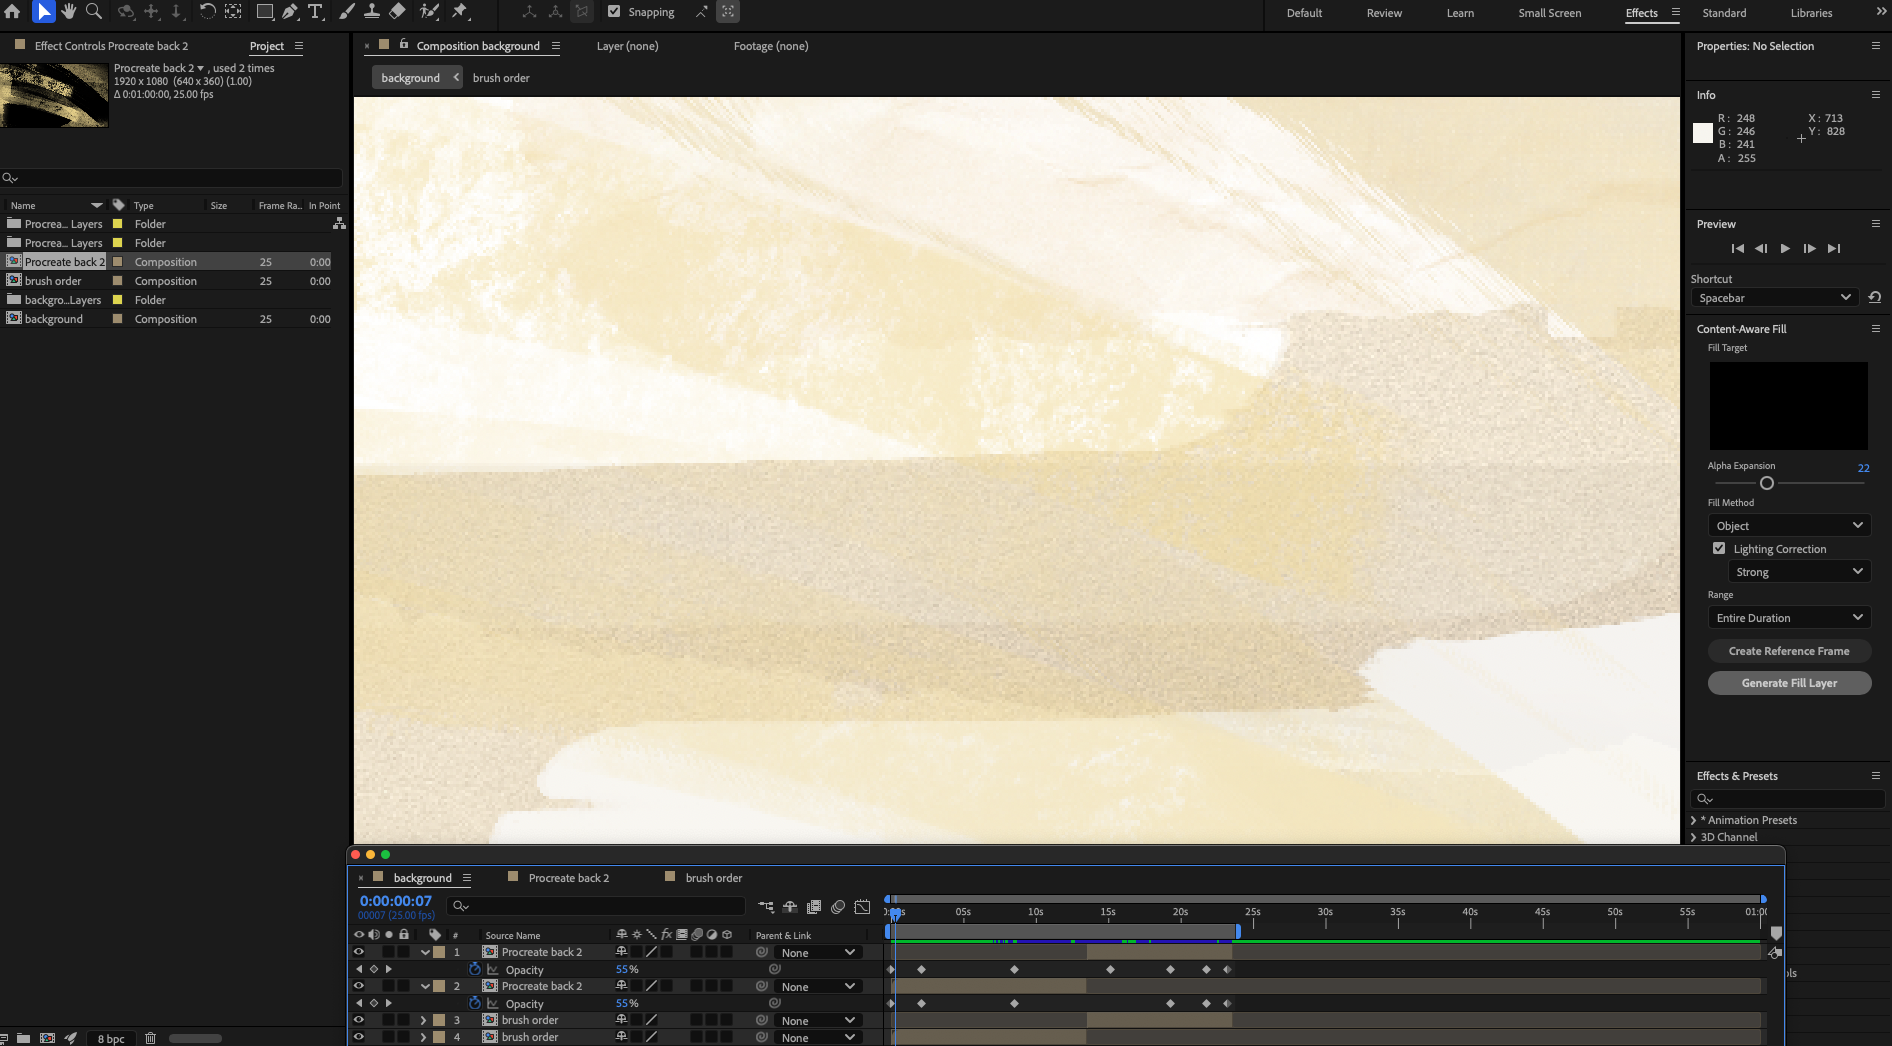
Task: Select the Eraser tool
Action: click(397, 12)
